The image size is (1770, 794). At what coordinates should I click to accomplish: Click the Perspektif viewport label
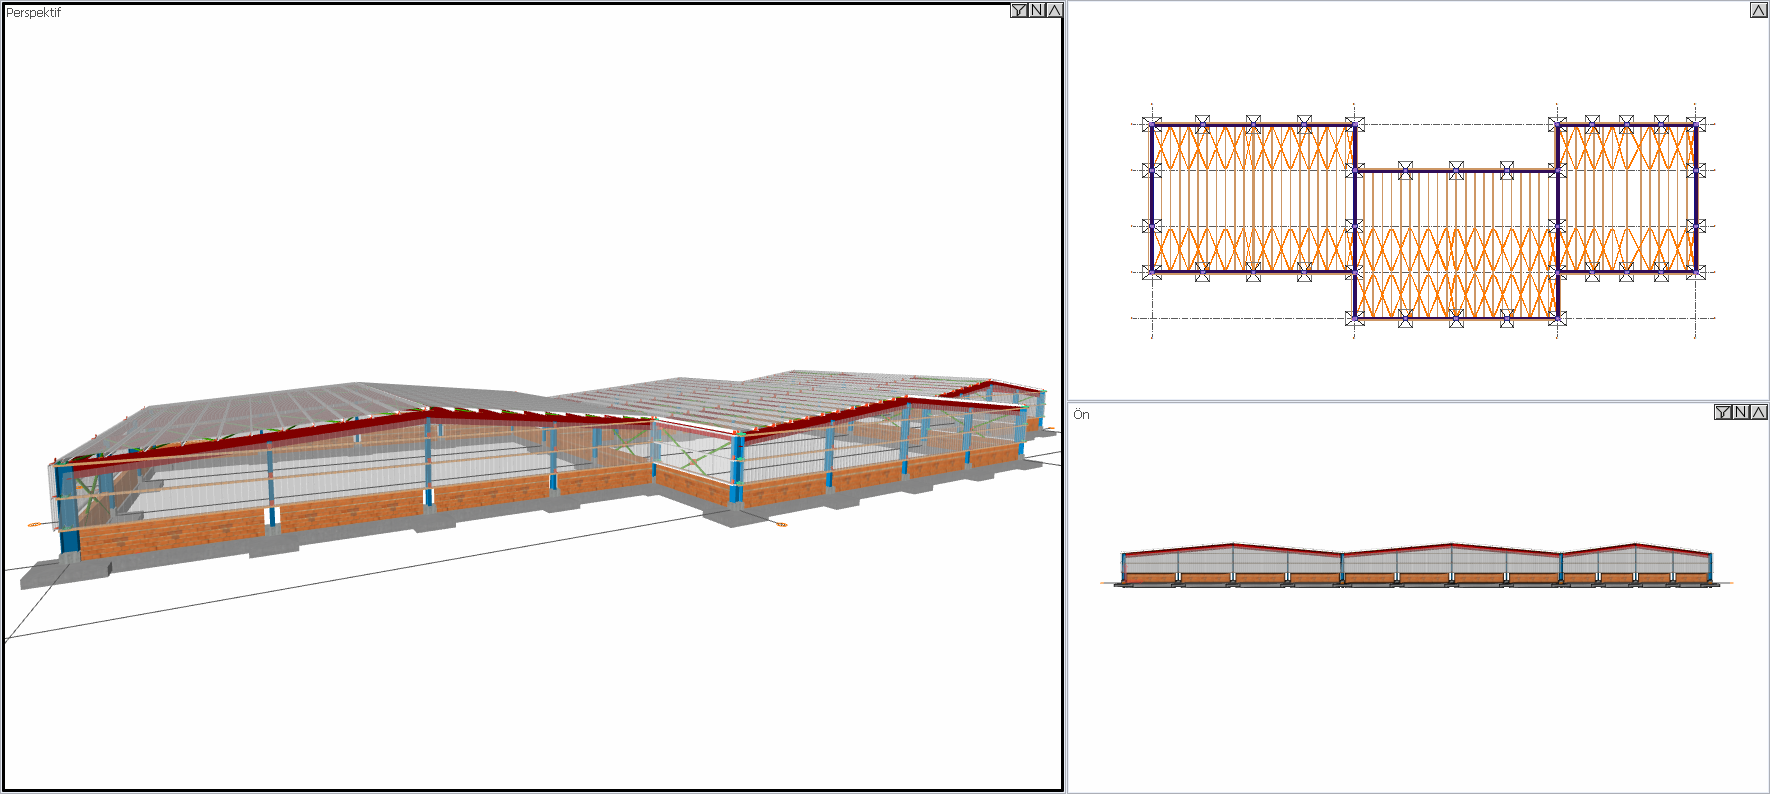(x=33, y=13)
